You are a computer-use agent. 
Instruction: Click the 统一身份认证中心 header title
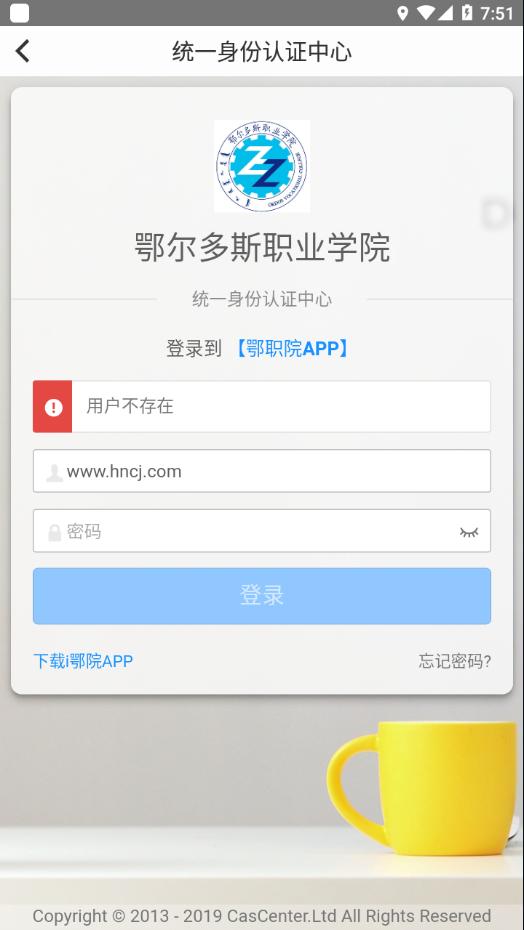pos(262,52)
